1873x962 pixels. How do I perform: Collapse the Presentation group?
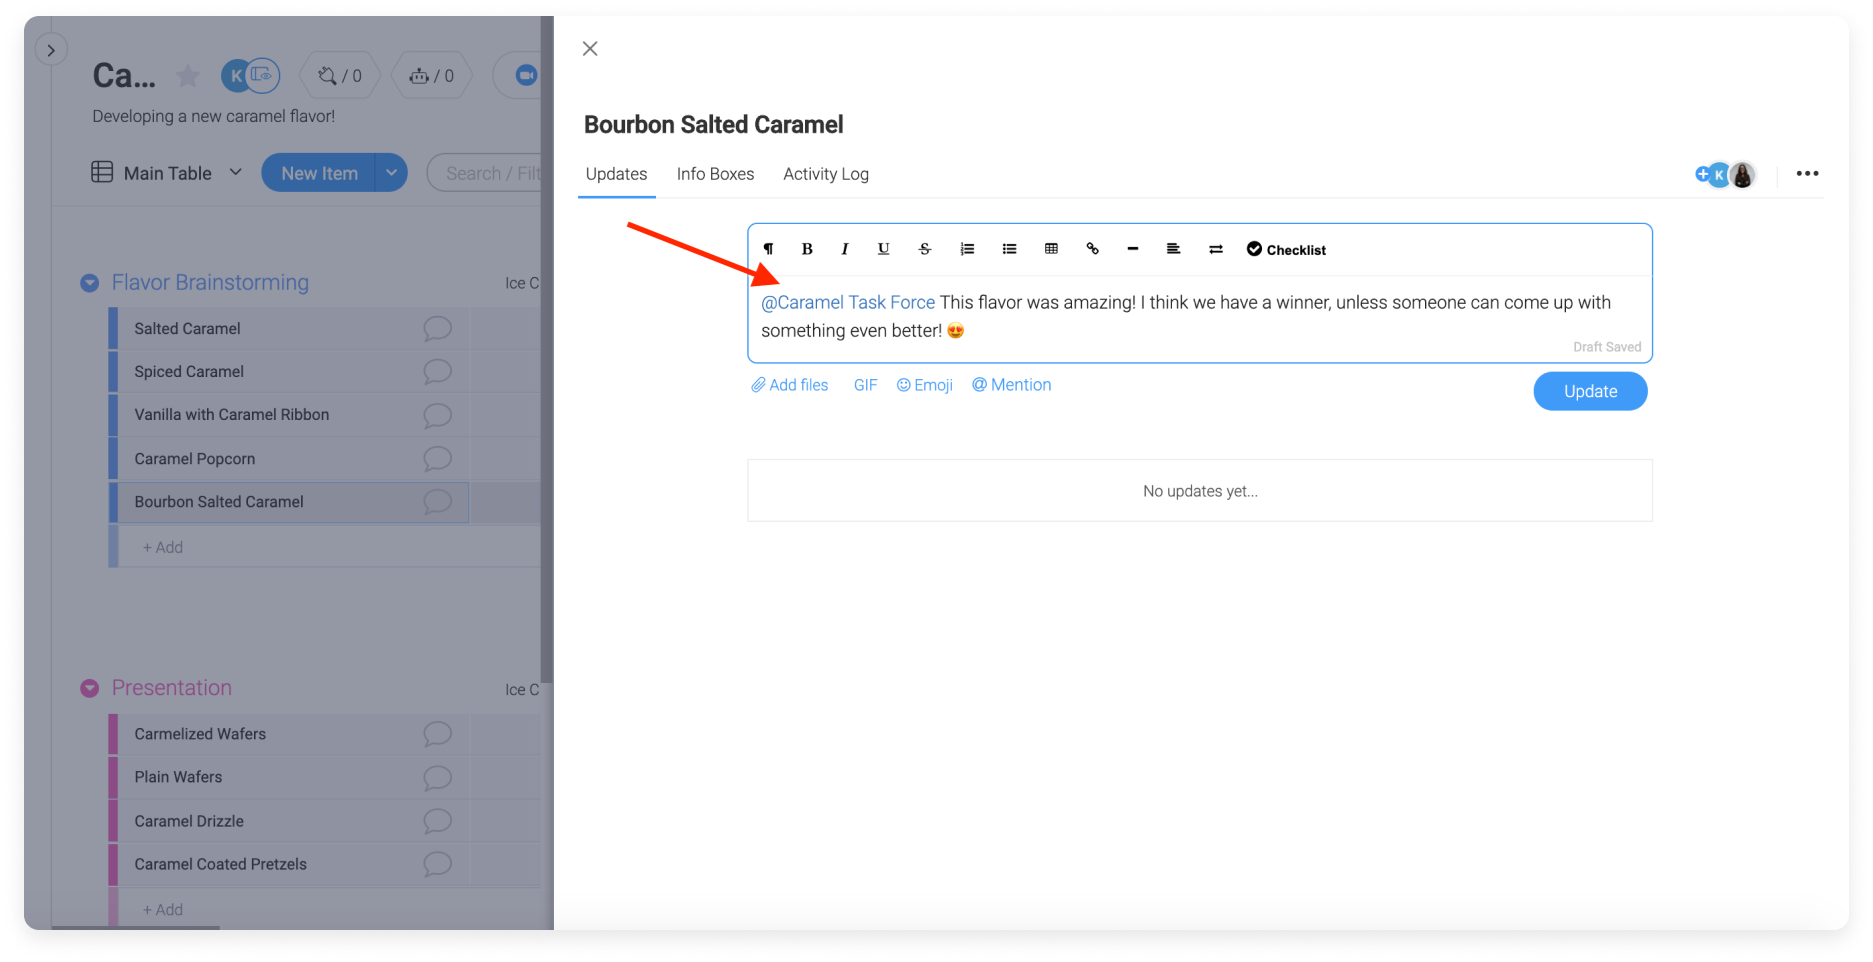point(90,688)
